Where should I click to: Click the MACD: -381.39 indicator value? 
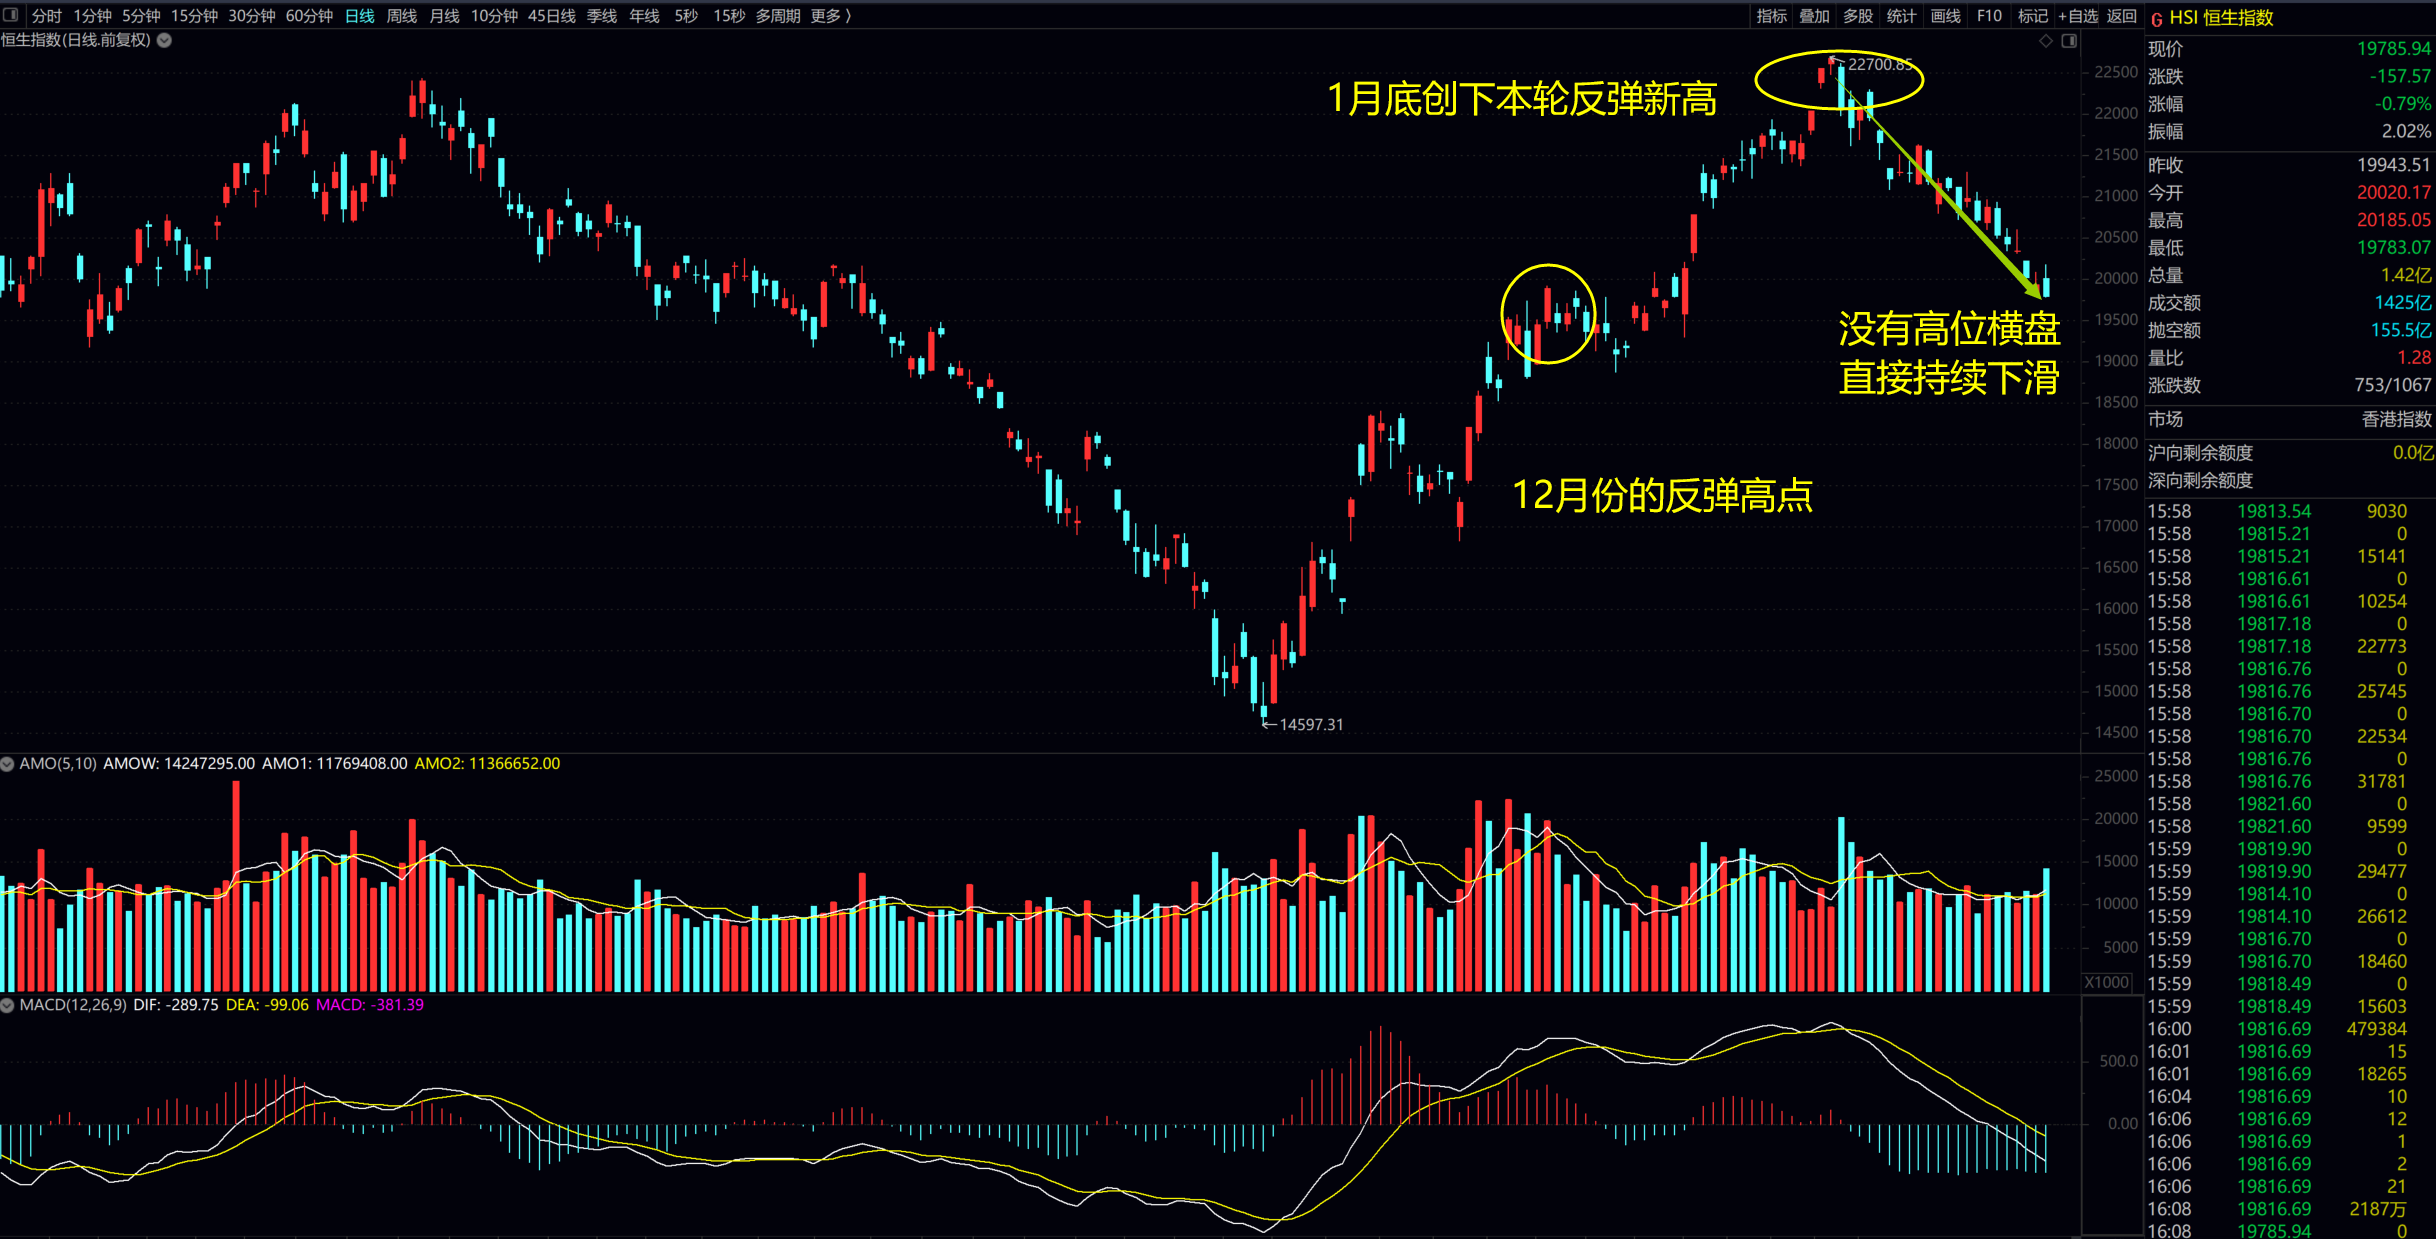click(x=370, y=1005)
